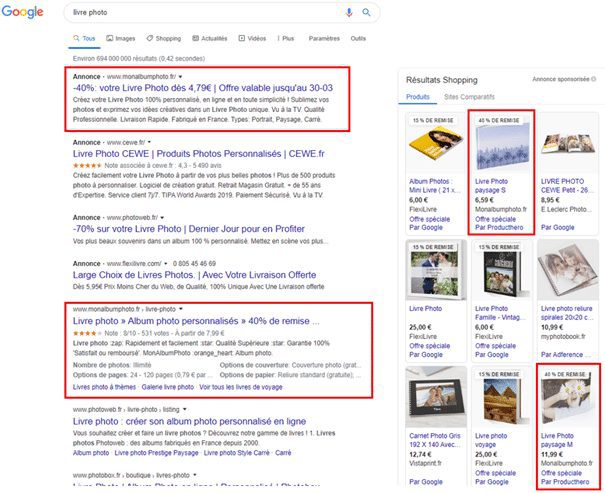Click Par Adference under myphotobook.fr
This screenshot has height=493, width=605.
tap(565, 355)
